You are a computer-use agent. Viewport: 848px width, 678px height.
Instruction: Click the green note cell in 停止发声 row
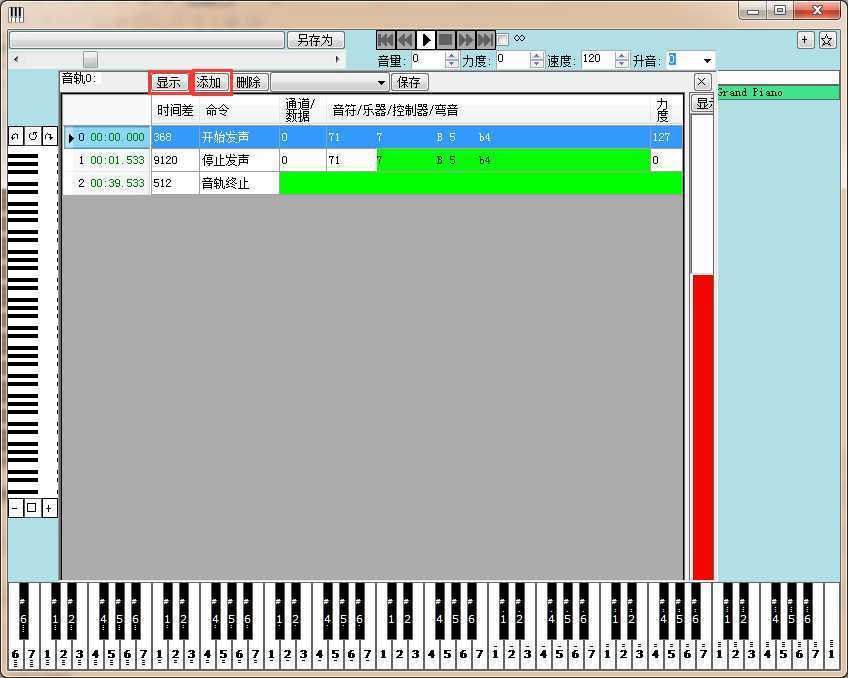[513, 160]
